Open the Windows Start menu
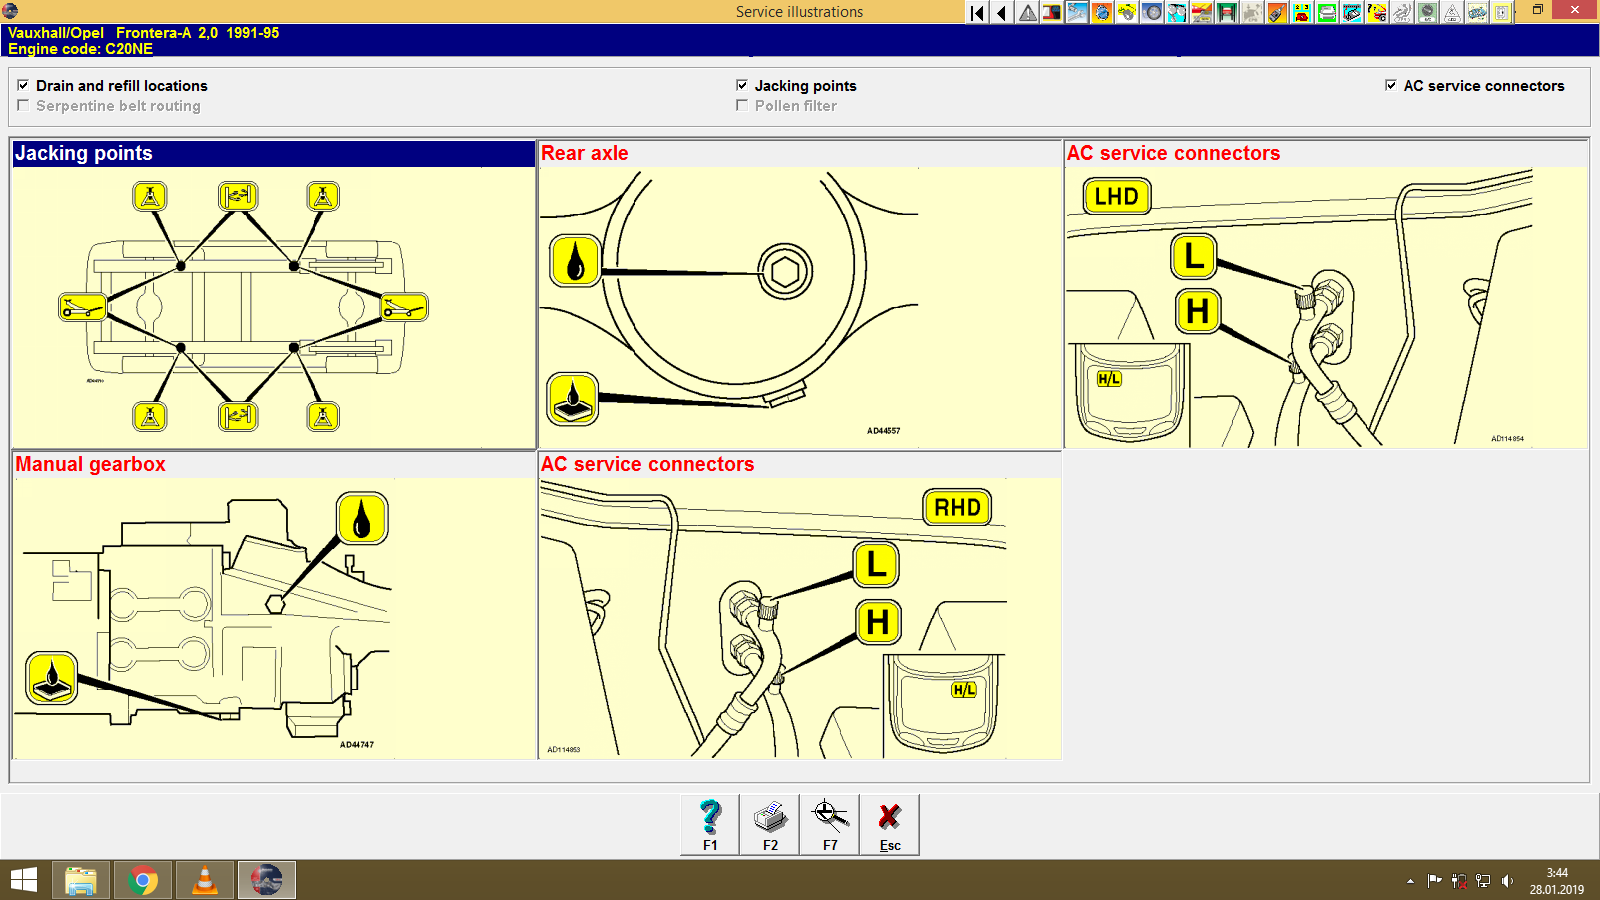Viewport: 1600px width, 900px height. [x=21, y=880]
